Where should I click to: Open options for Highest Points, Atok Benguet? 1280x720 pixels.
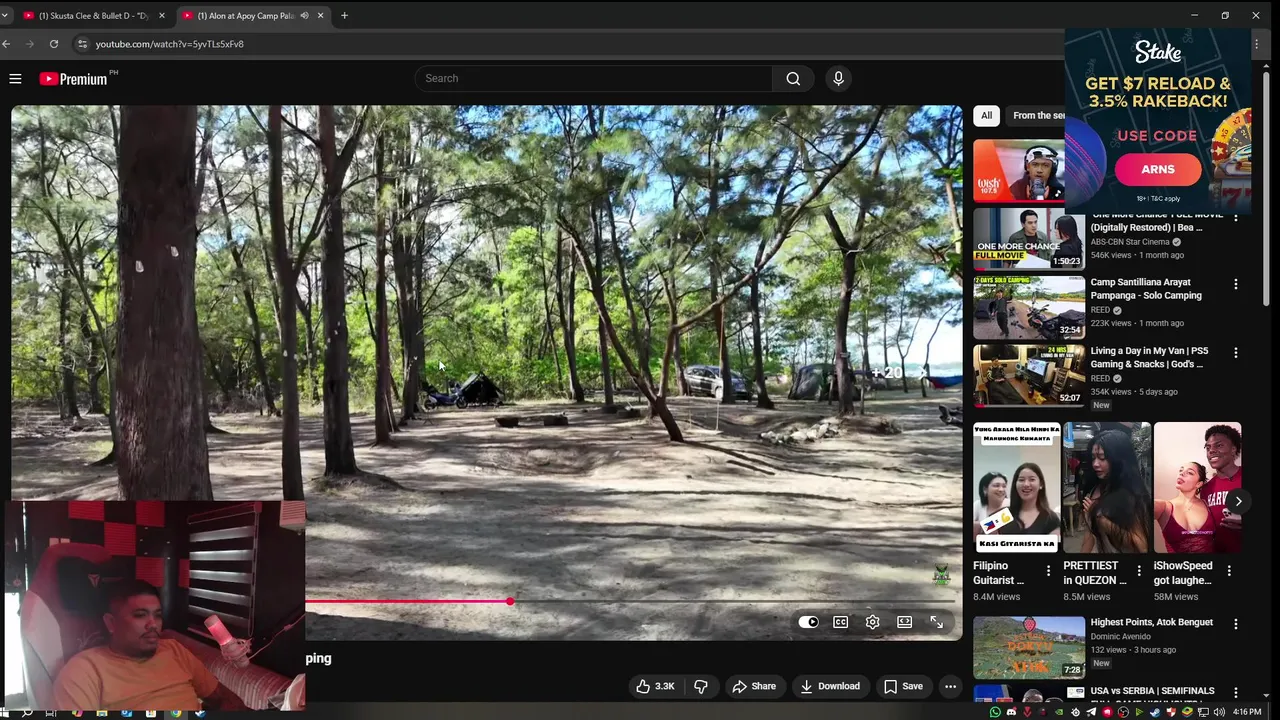click(x=1235, y=624)
